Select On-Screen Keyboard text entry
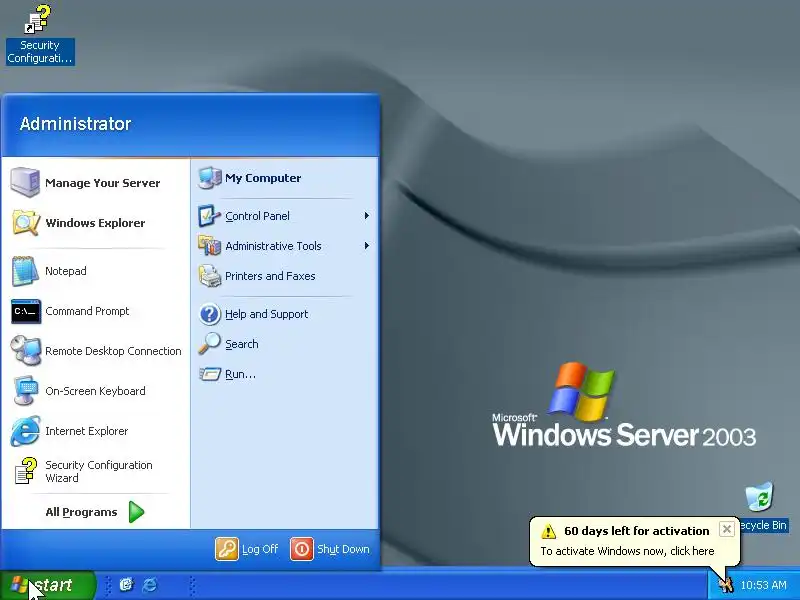This screenshot has height=600, width=800. point(95,391)
